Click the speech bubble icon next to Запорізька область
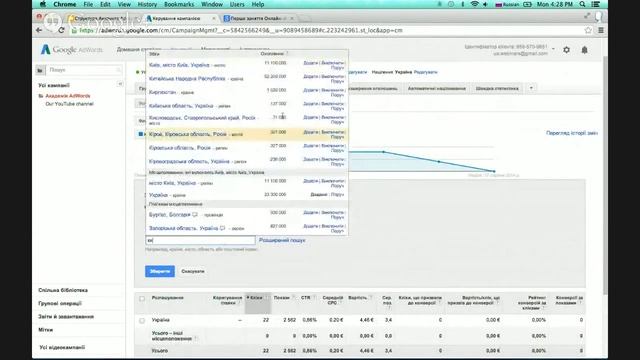The height and width of the screenshot is (360, 640). (x=222, y=228)
